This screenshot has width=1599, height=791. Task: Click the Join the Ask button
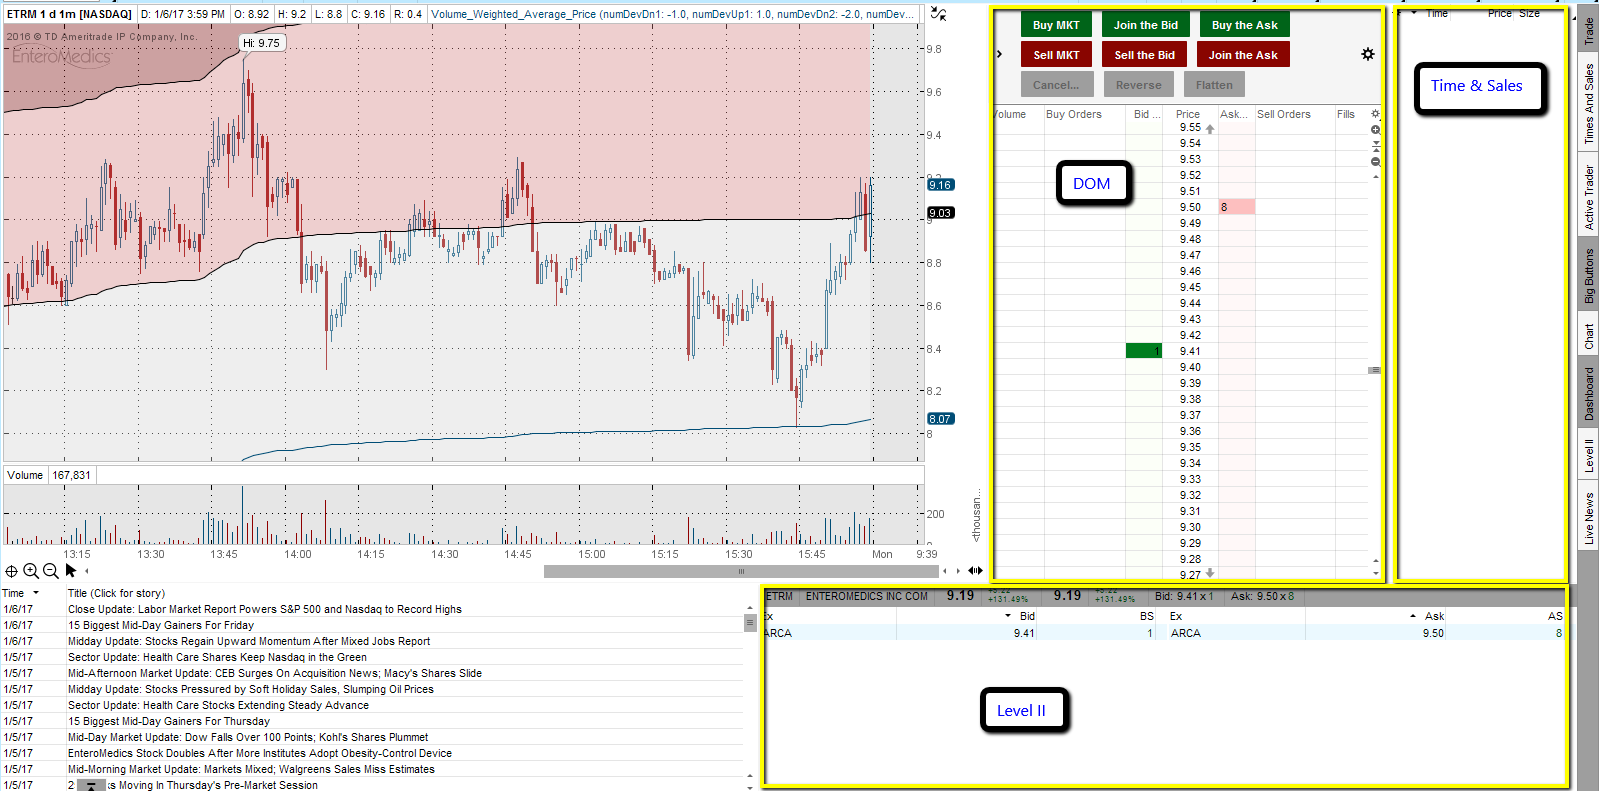tap(1243, 55)
